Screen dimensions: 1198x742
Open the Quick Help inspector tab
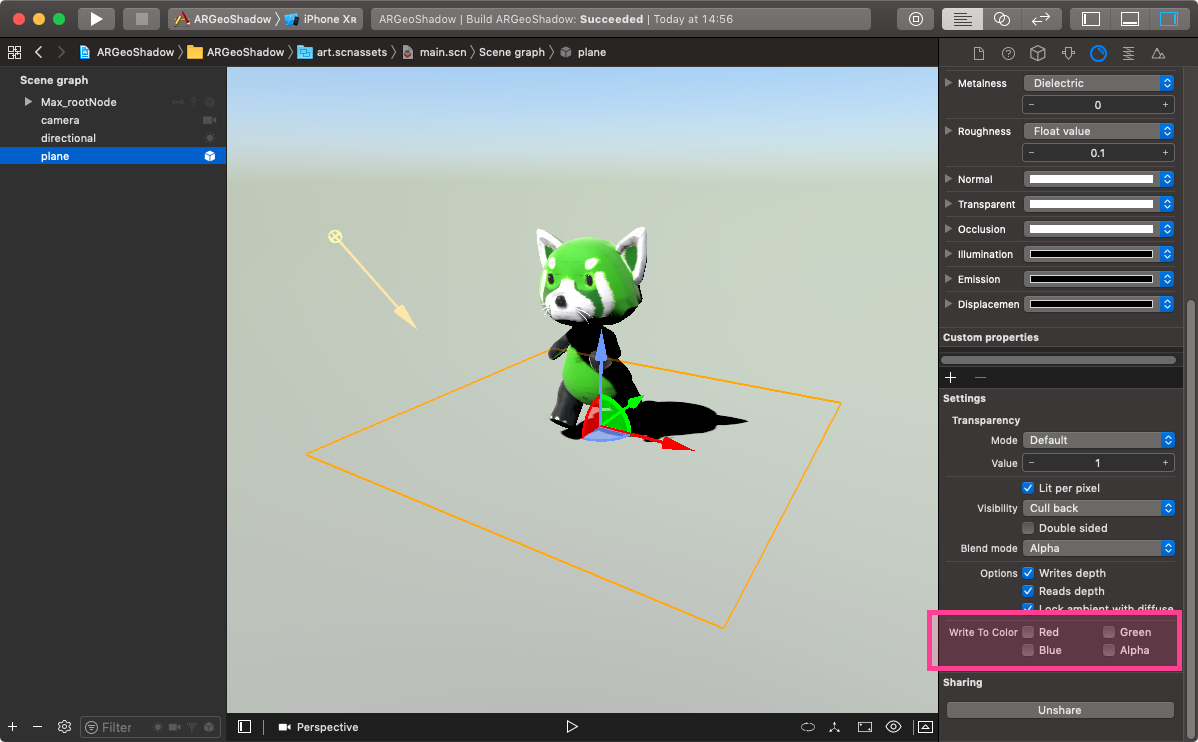point(1009,53)
